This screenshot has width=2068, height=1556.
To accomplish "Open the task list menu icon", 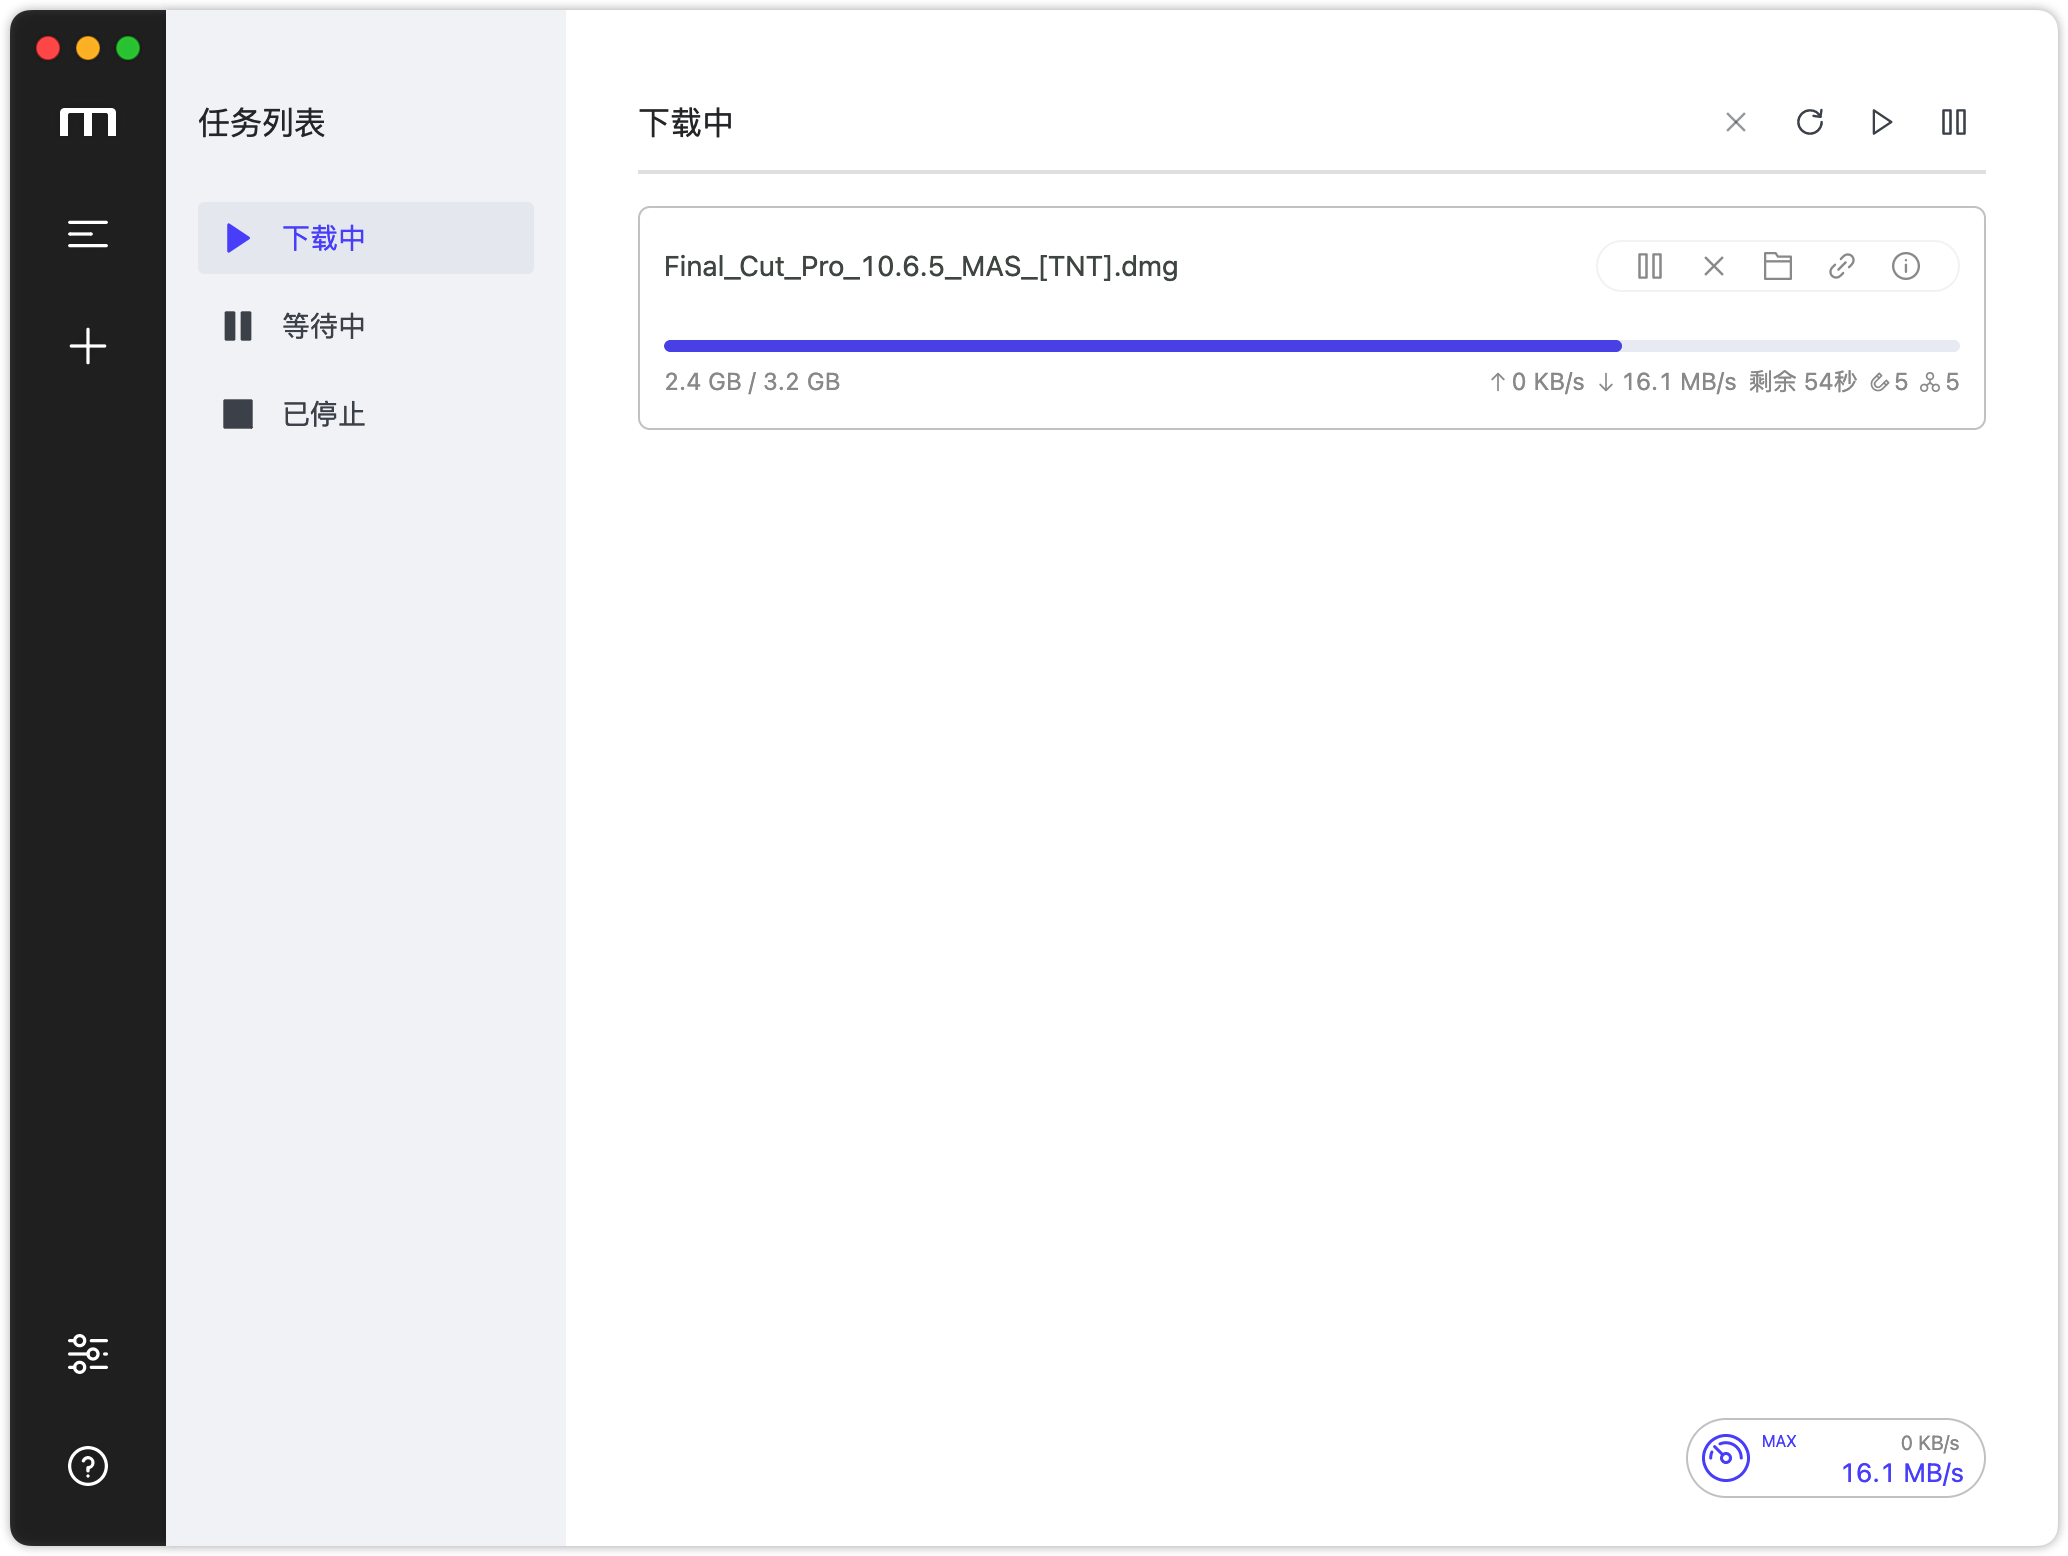I will coord(88,234).
